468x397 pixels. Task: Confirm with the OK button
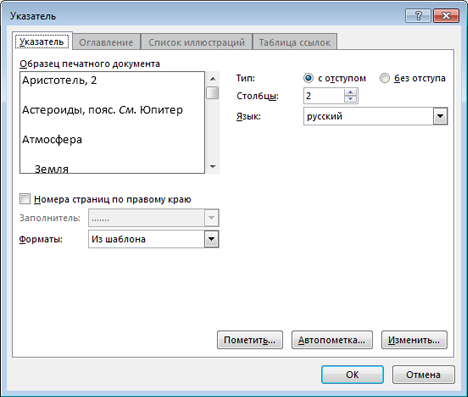[352, 375]
